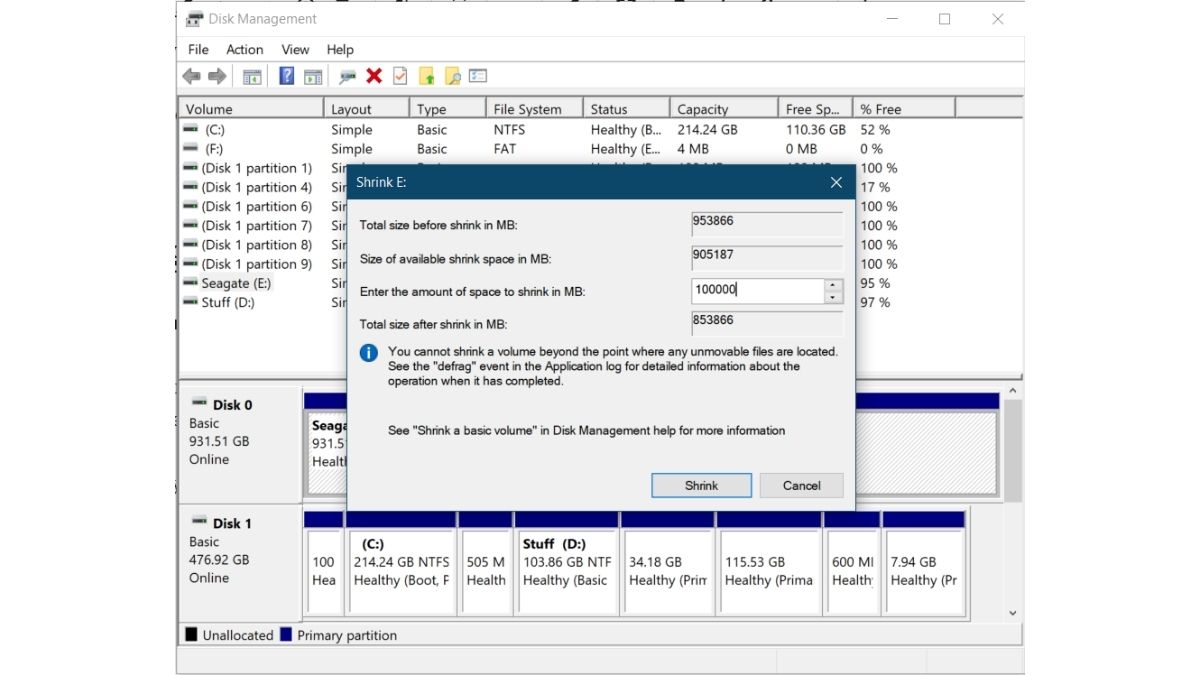Click the settings list icon at toolbar end
1200x675 pixels.
[478, 76]
